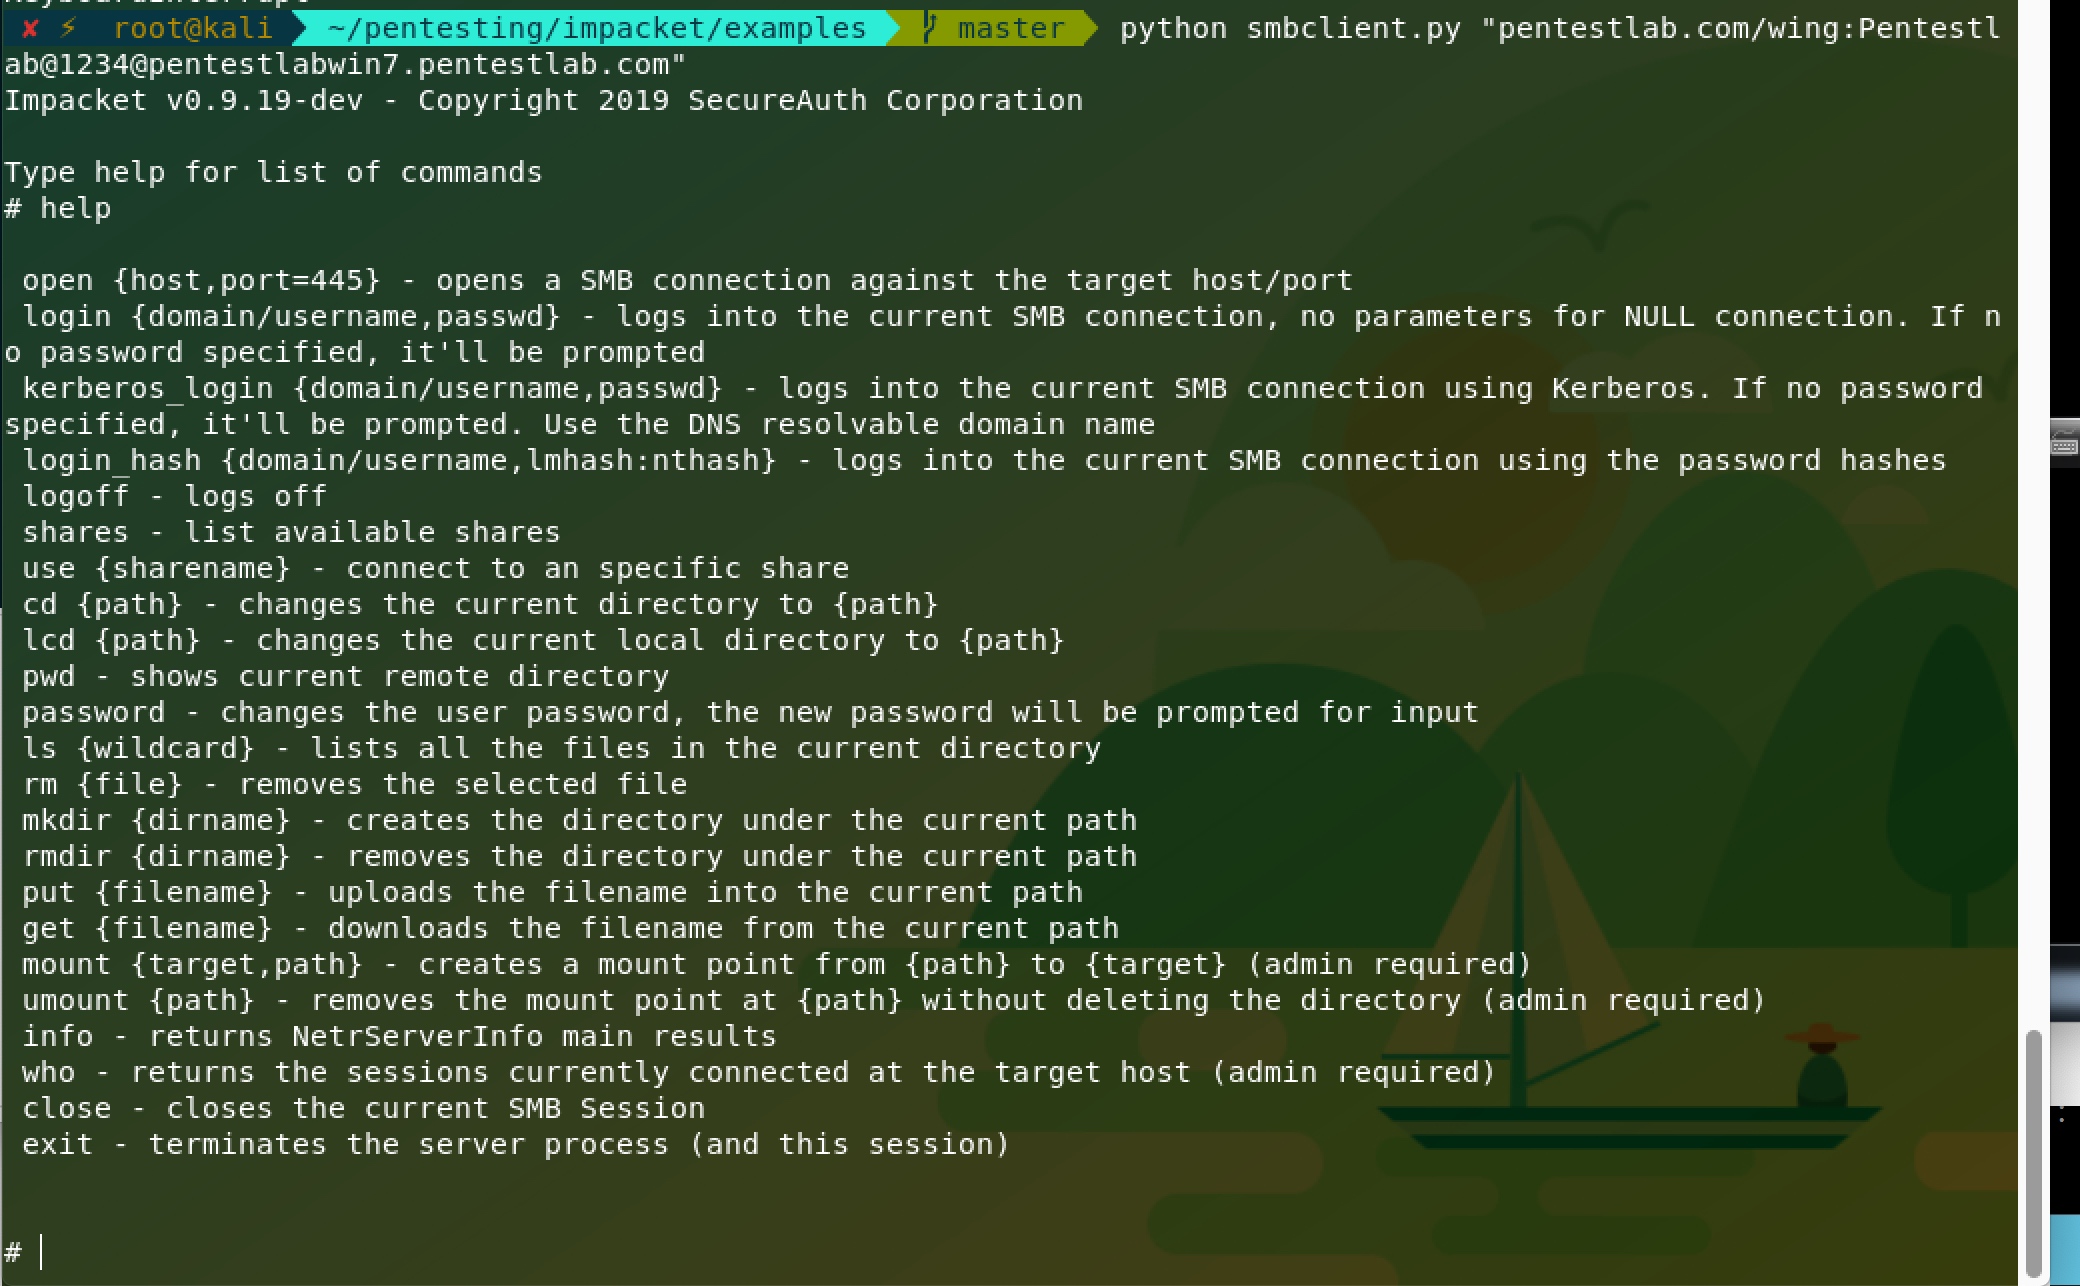Place cursor at the bottom # prompt

(x=42, y=1252)
